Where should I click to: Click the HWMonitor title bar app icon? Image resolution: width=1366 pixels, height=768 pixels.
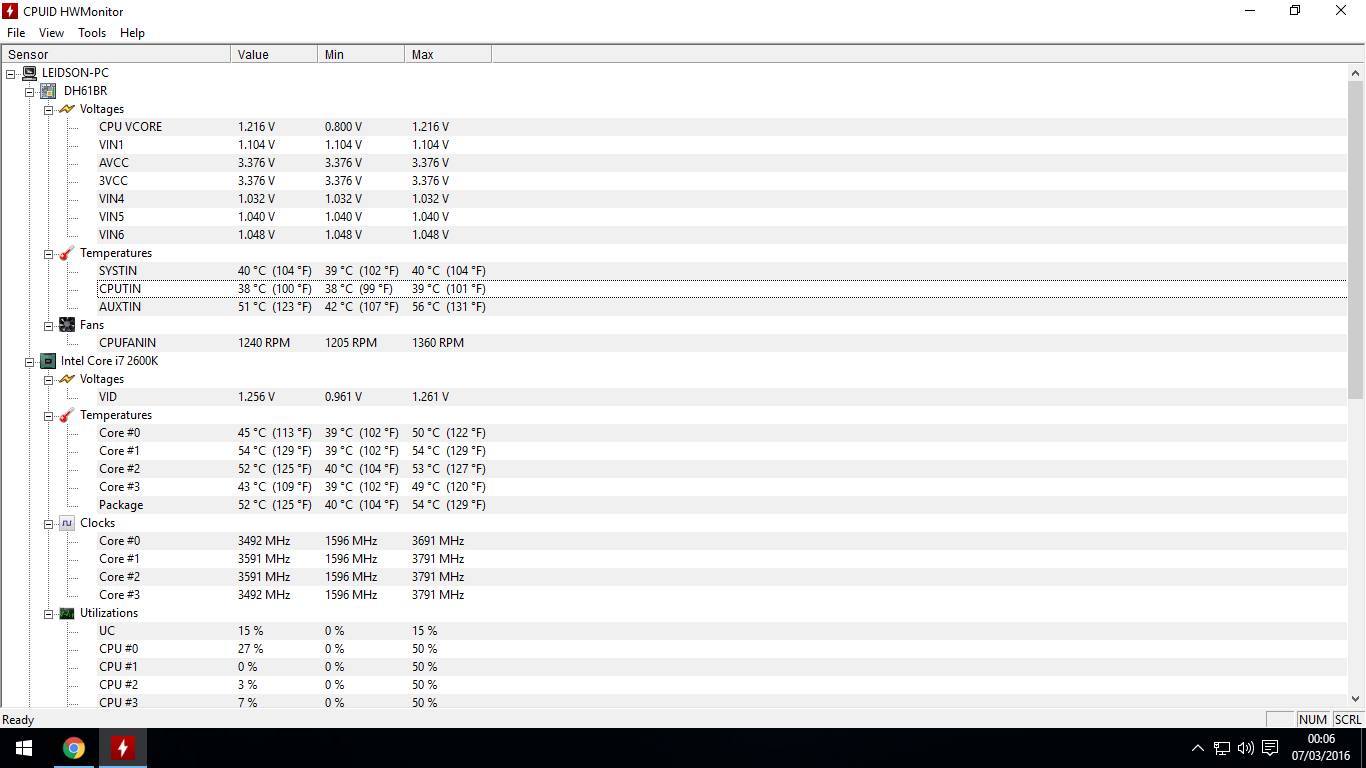[x=10, y=11]
